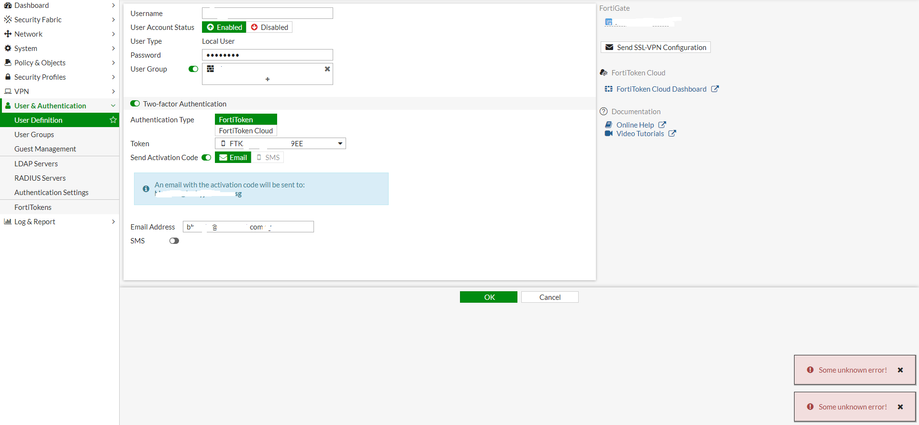Remove the user group with X icon
Screen dimensions: 919x425
click(327, 69)
